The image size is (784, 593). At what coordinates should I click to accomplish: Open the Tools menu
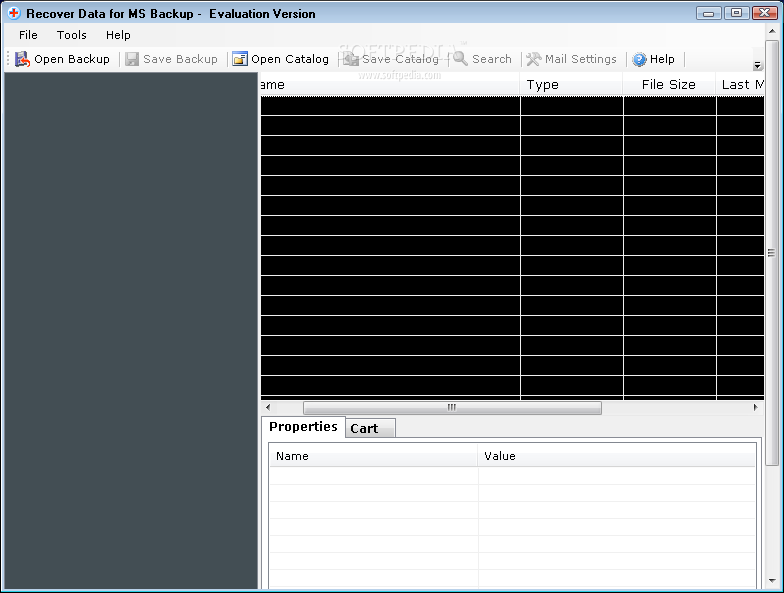click(x=72, y=35)
